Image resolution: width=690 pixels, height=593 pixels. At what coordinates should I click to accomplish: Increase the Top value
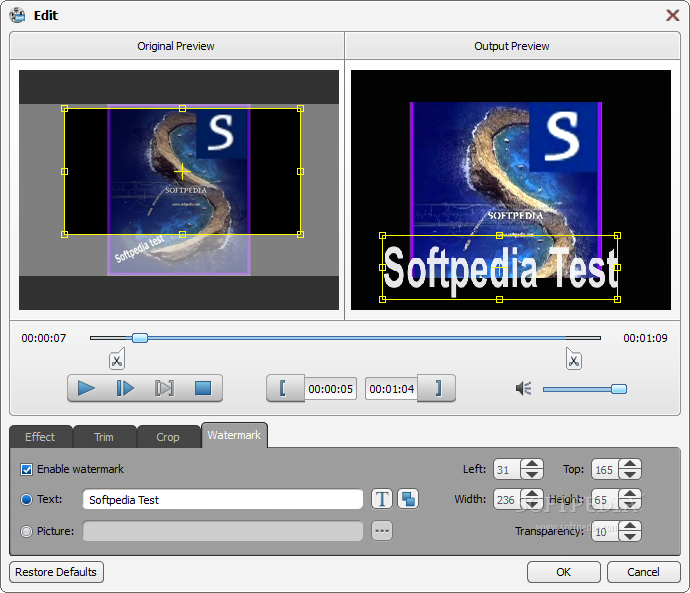click(x=630, y=464)
